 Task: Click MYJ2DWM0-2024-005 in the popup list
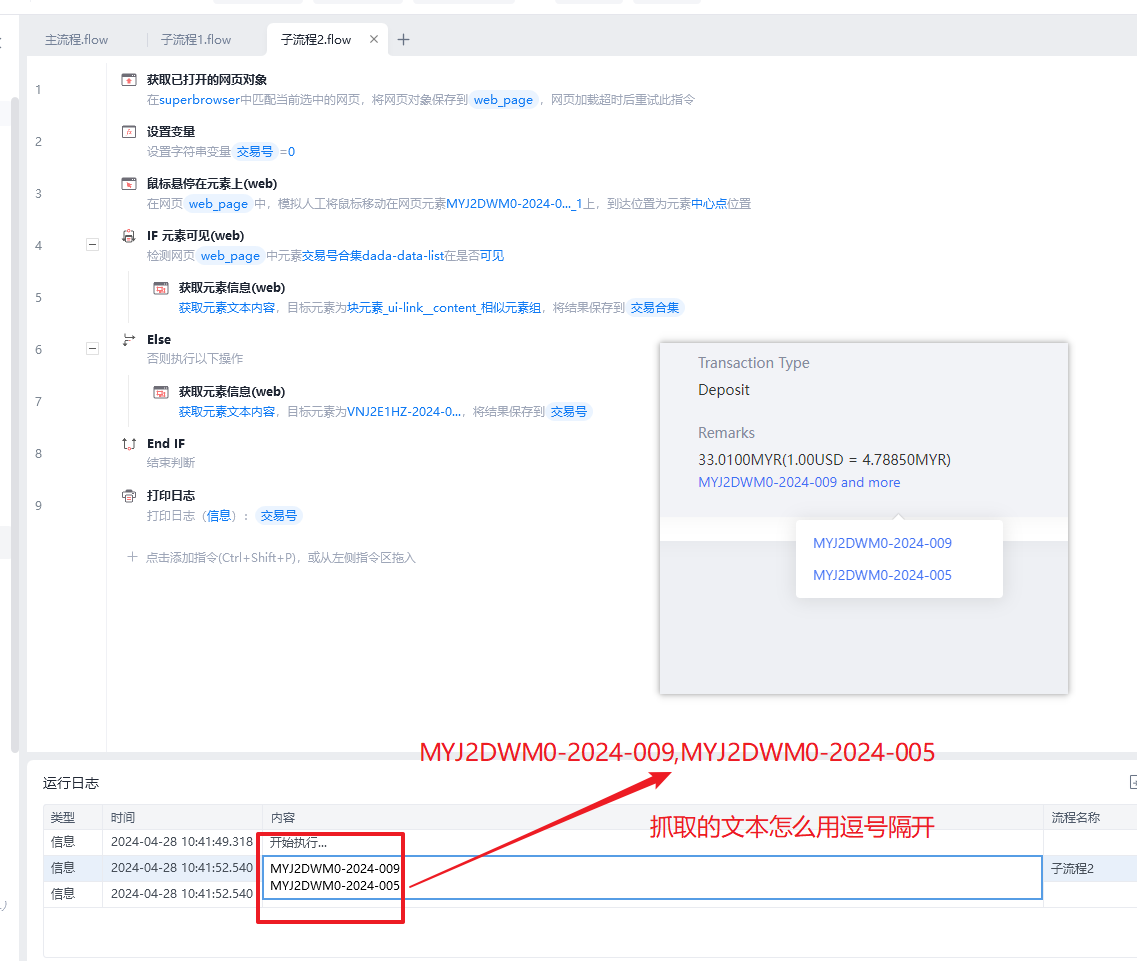click(882, 575)
